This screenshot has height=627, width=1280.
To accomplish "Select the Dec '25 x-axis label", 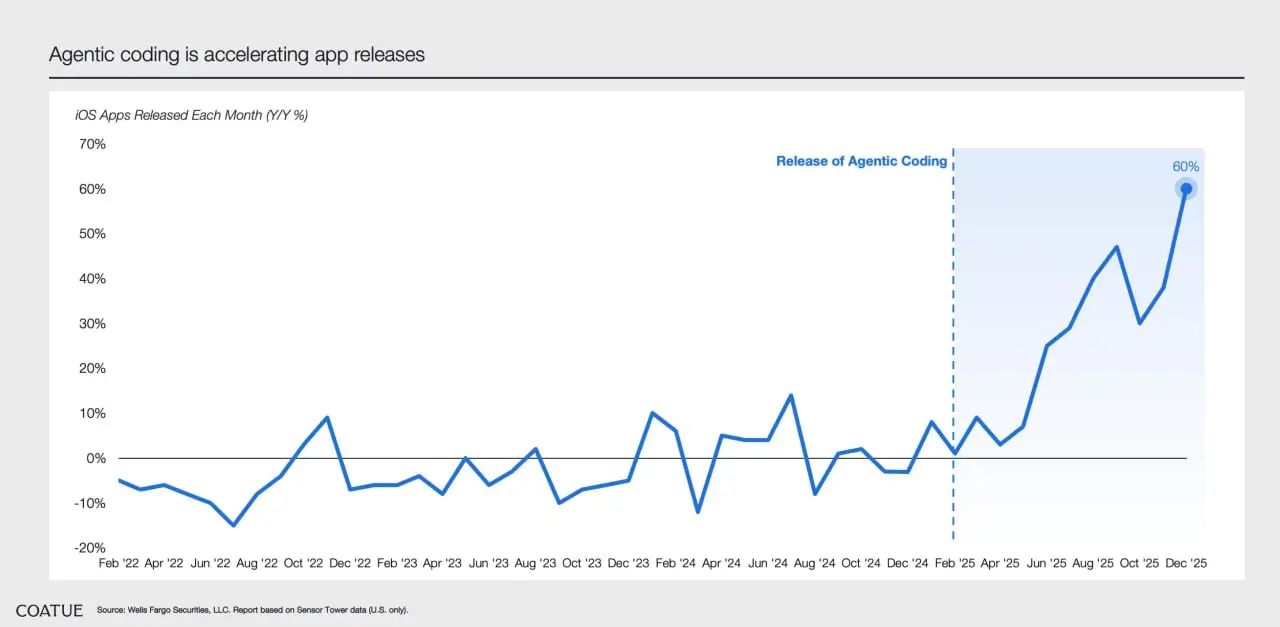I will pos(1186,563).
